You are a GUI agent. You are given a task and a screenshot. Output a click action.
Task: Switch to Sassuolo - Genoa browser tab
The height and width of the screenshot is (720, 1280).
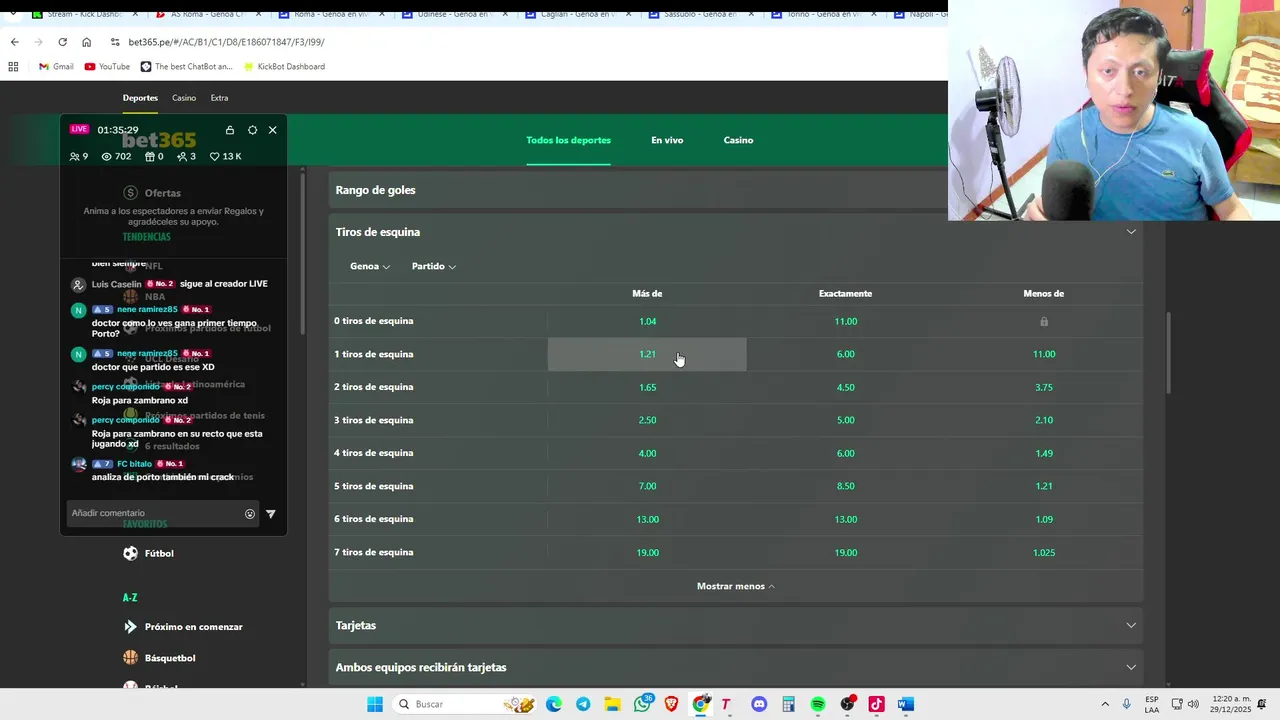click(701, 14)
